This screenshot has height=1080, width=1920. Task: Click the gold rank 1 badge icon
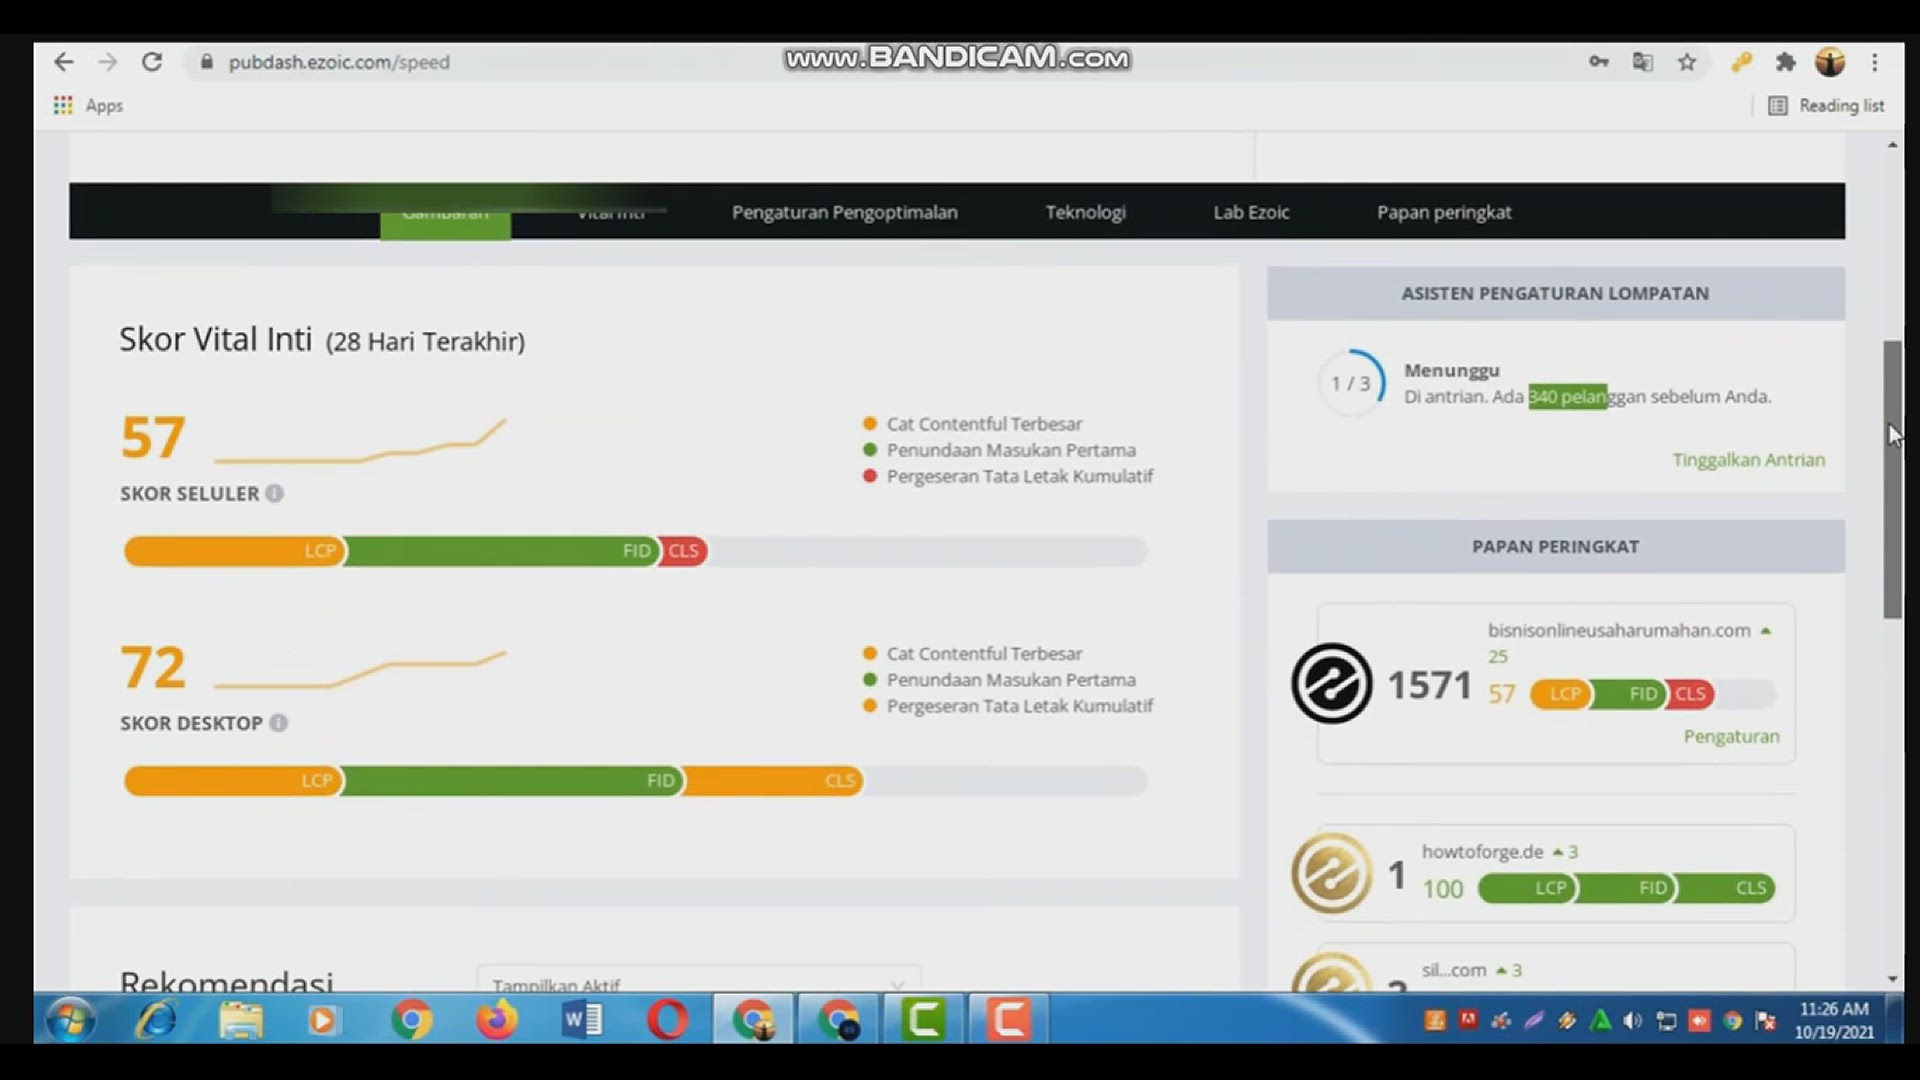click(x=1331, y=874)
